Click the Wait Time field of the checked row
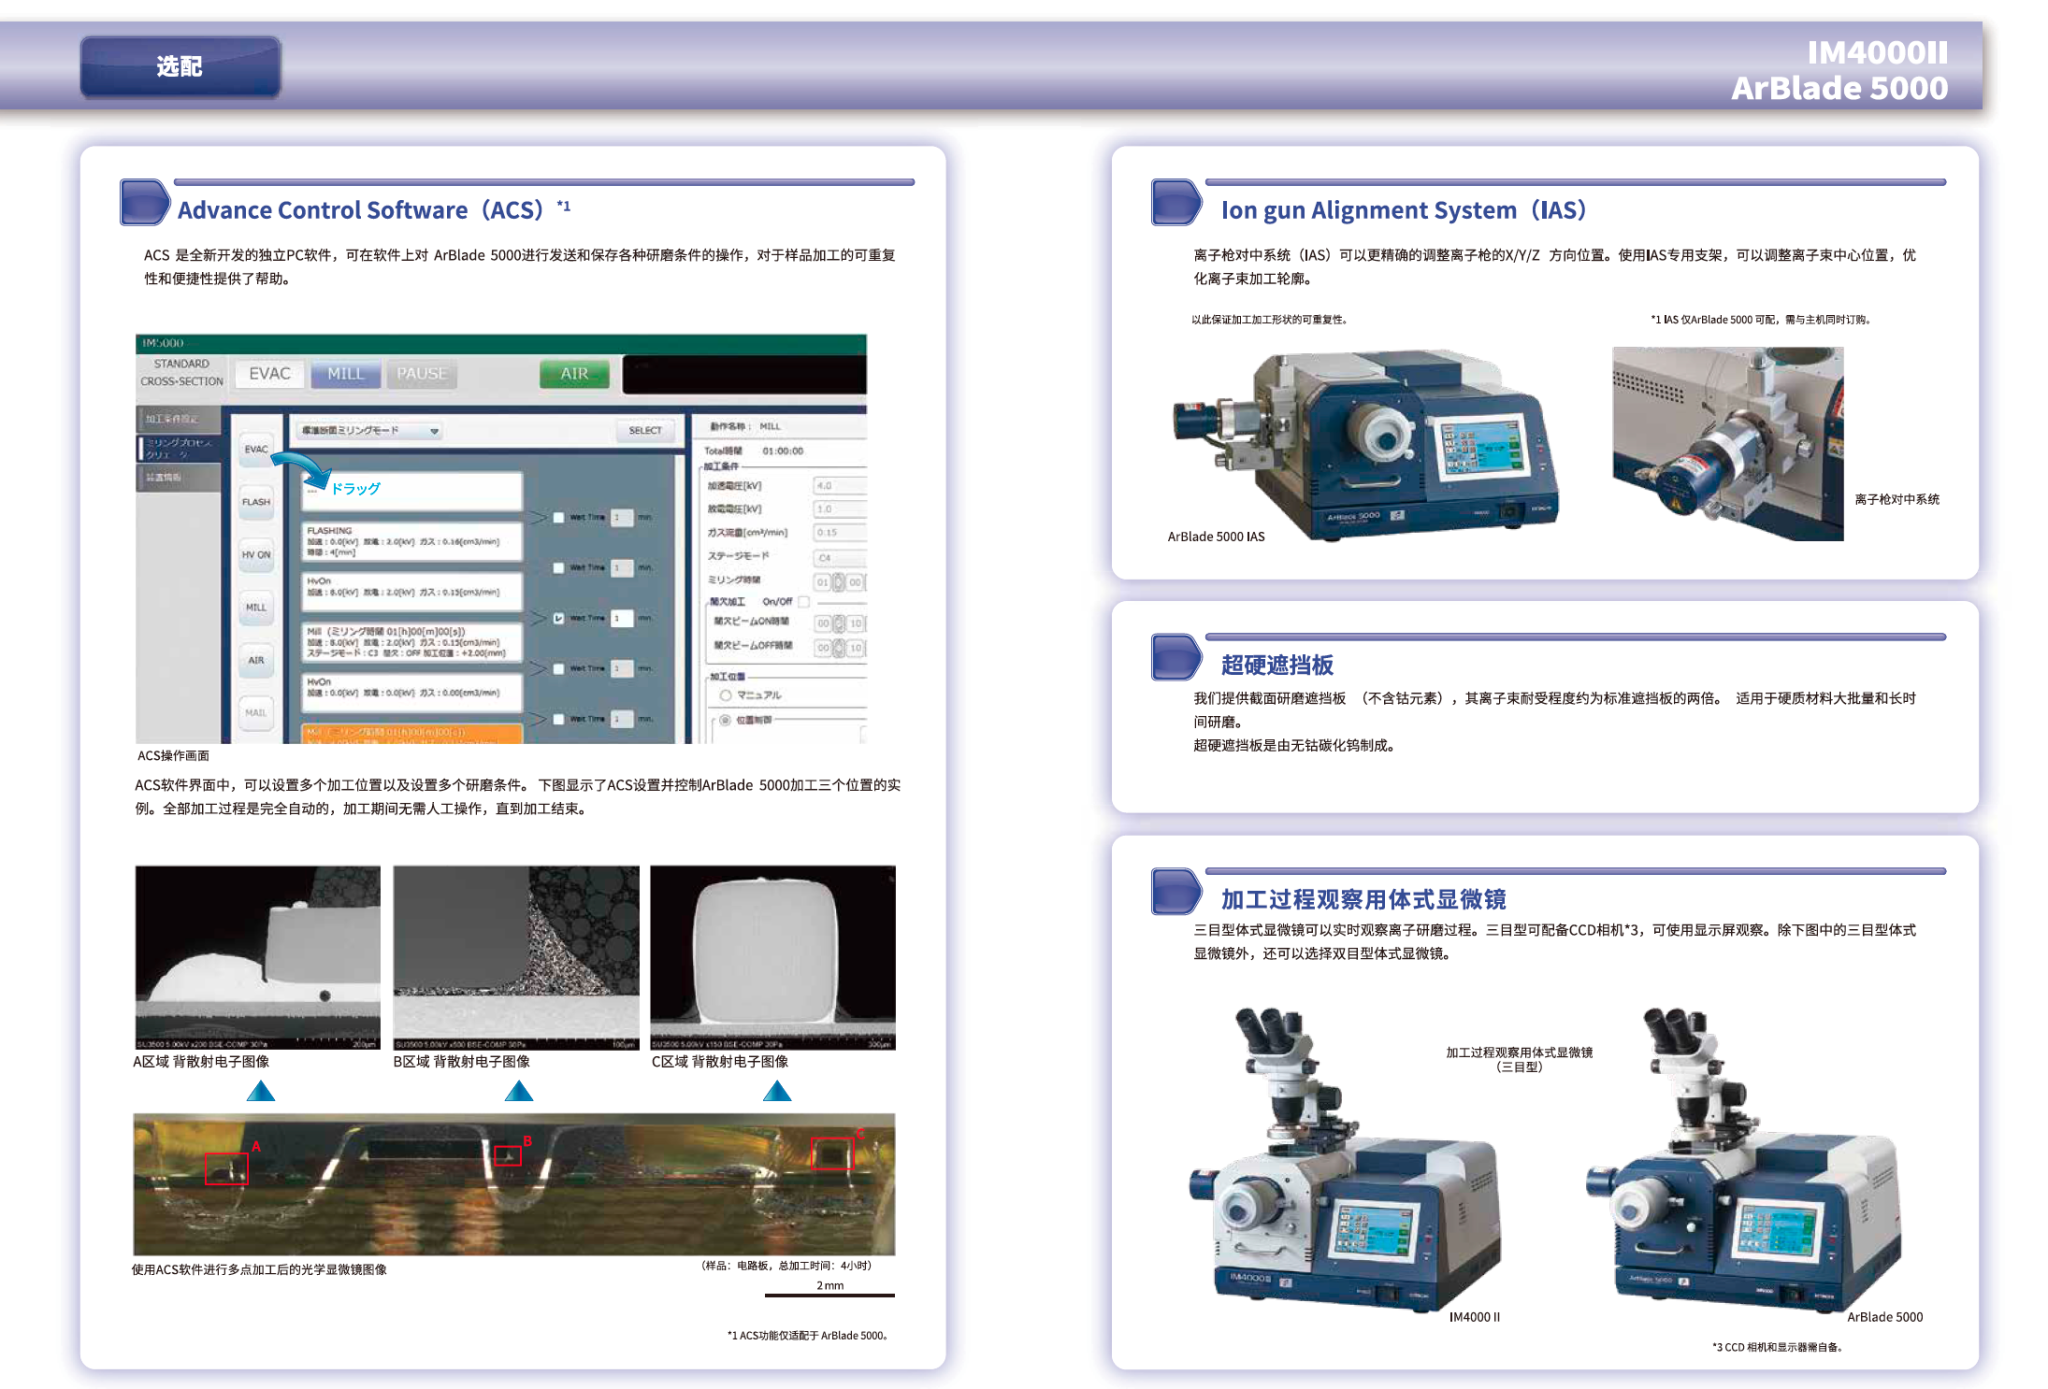2048x1389 pixels. click(x=622, y=618)
